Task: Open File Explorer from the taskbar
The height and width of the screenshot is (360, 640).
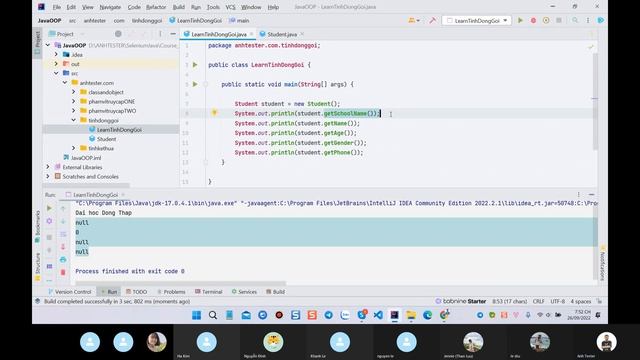Action: click(411, 315)
